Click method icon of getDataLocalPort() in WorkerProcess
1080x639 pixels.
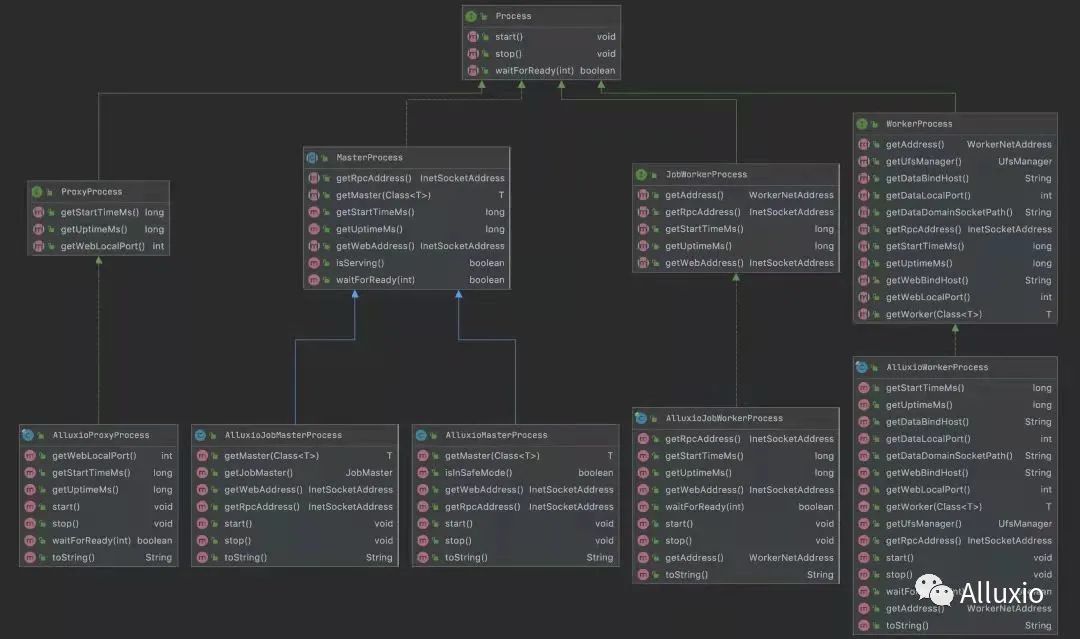pyautogui.click(x=864, y=196)
